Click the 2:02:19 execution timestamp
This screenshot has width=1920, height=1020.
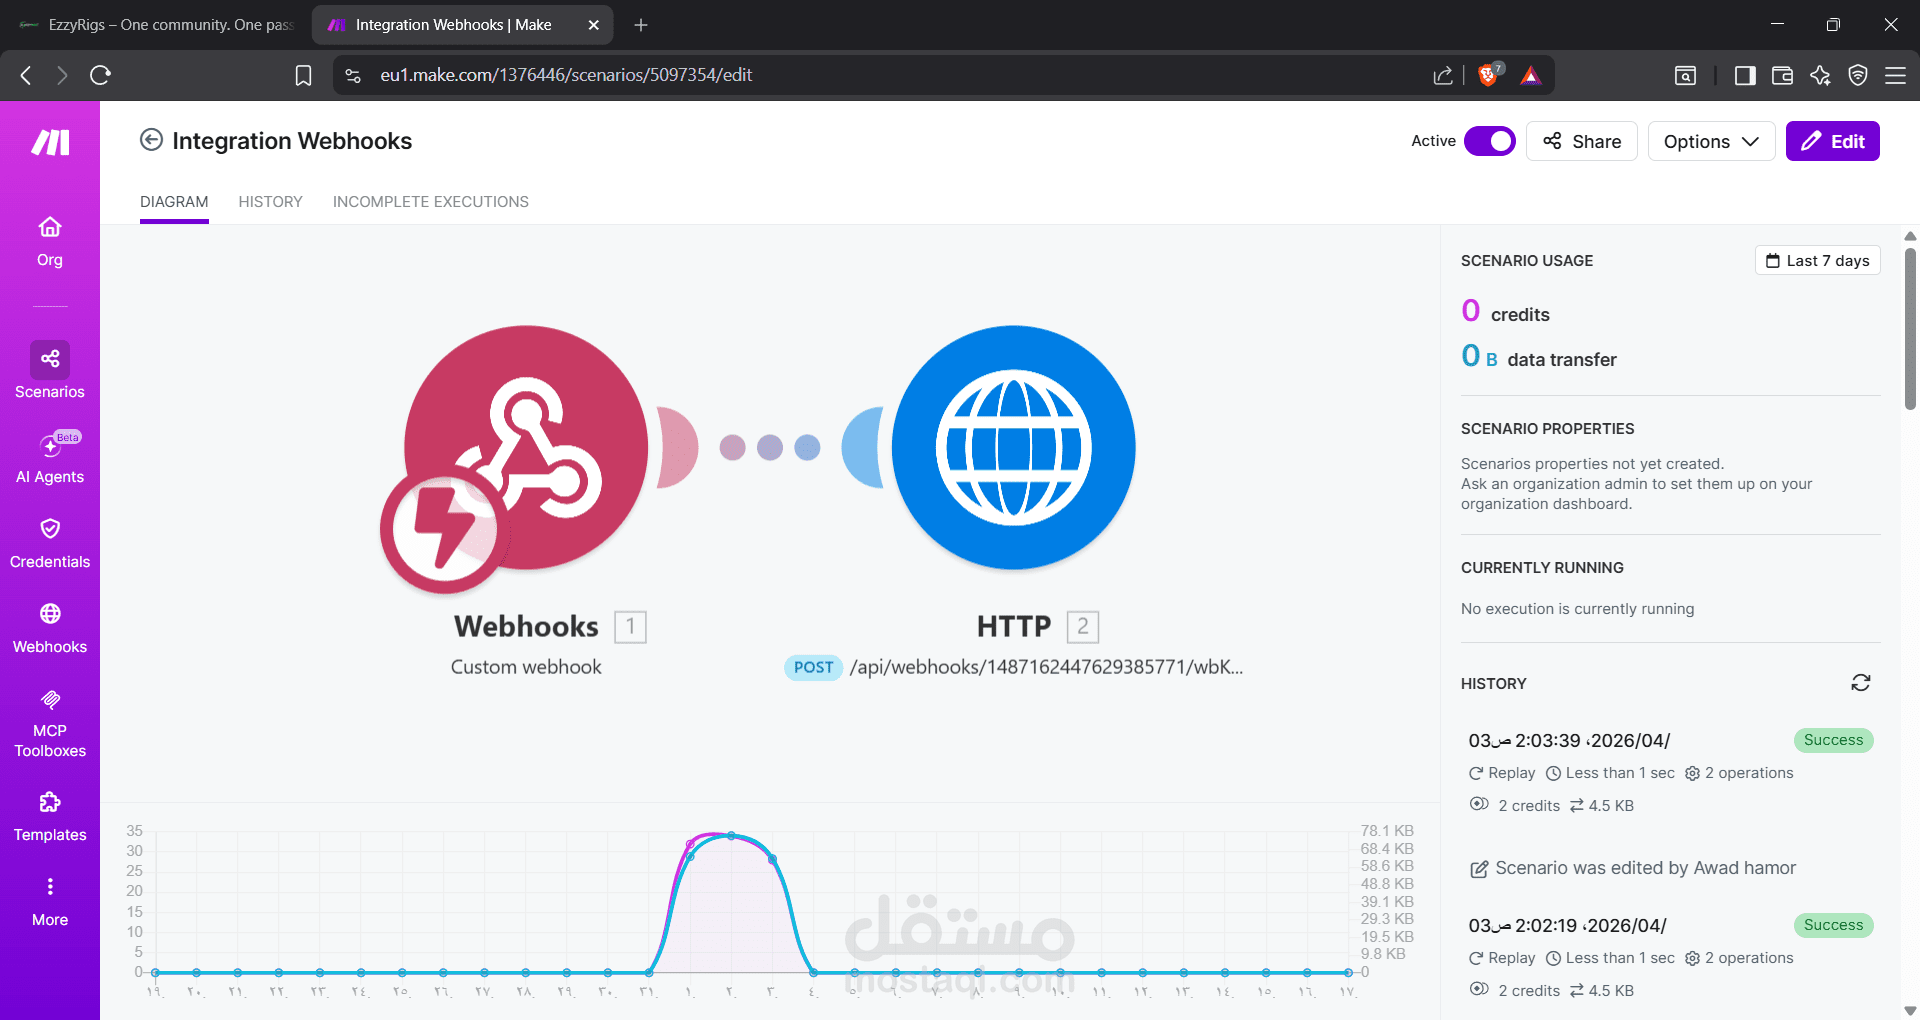(1567, 925)
